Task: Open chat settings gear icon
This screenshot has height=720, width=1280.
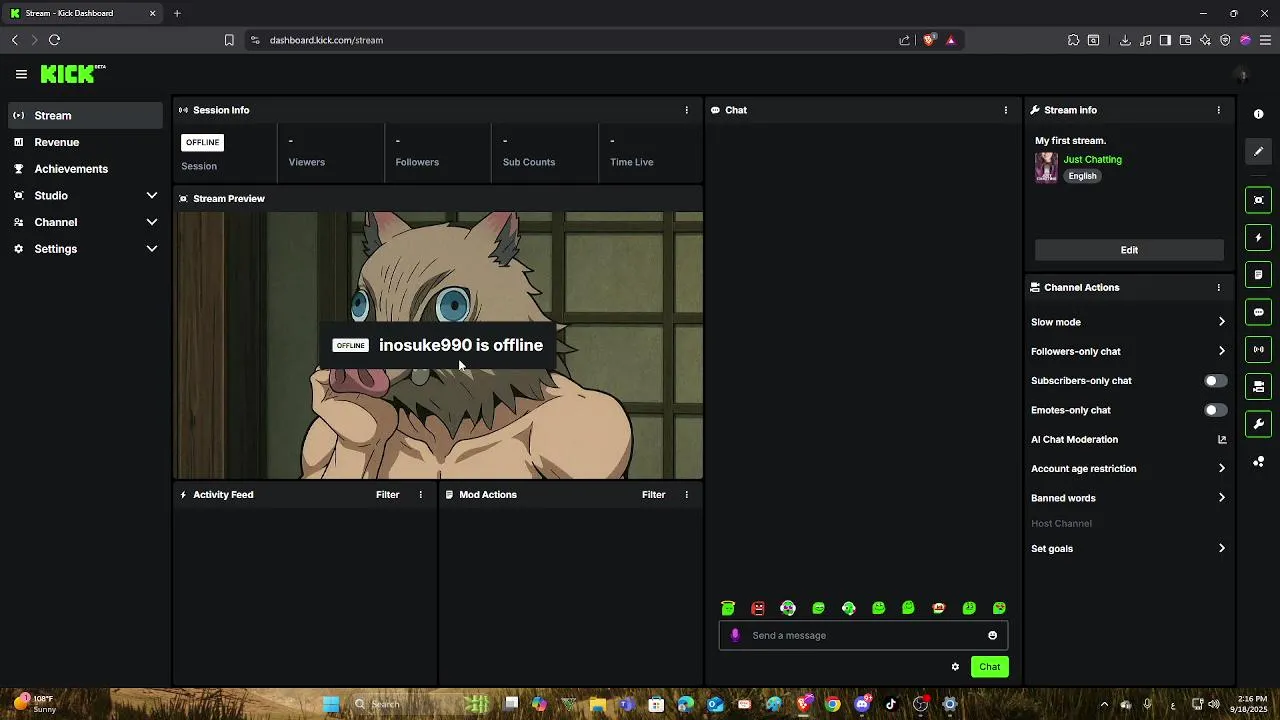Action: point(955,667)
